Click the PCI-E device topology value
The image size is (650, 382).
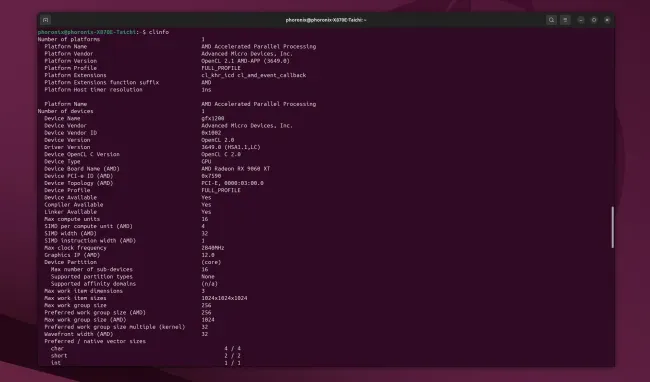pos(232,183)
